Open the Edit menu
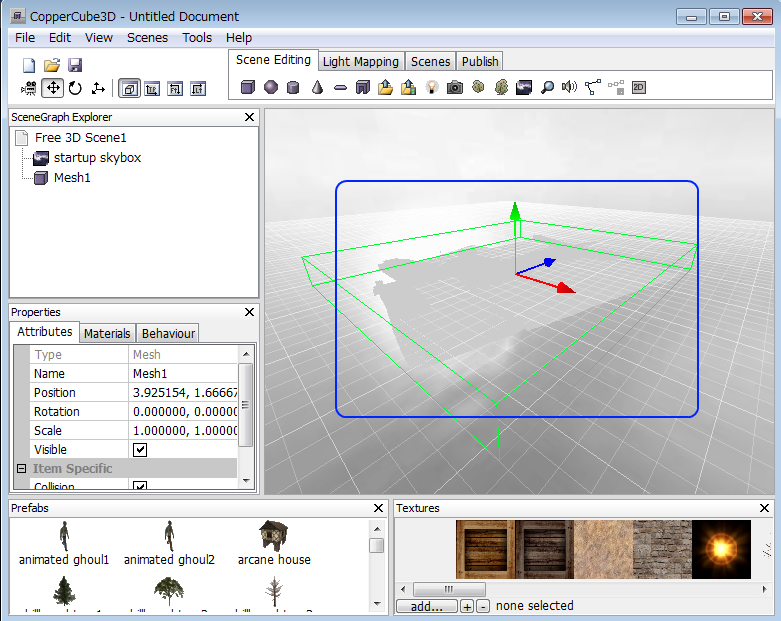The width and height of the screenshot is (781, 621). [60, 38]
